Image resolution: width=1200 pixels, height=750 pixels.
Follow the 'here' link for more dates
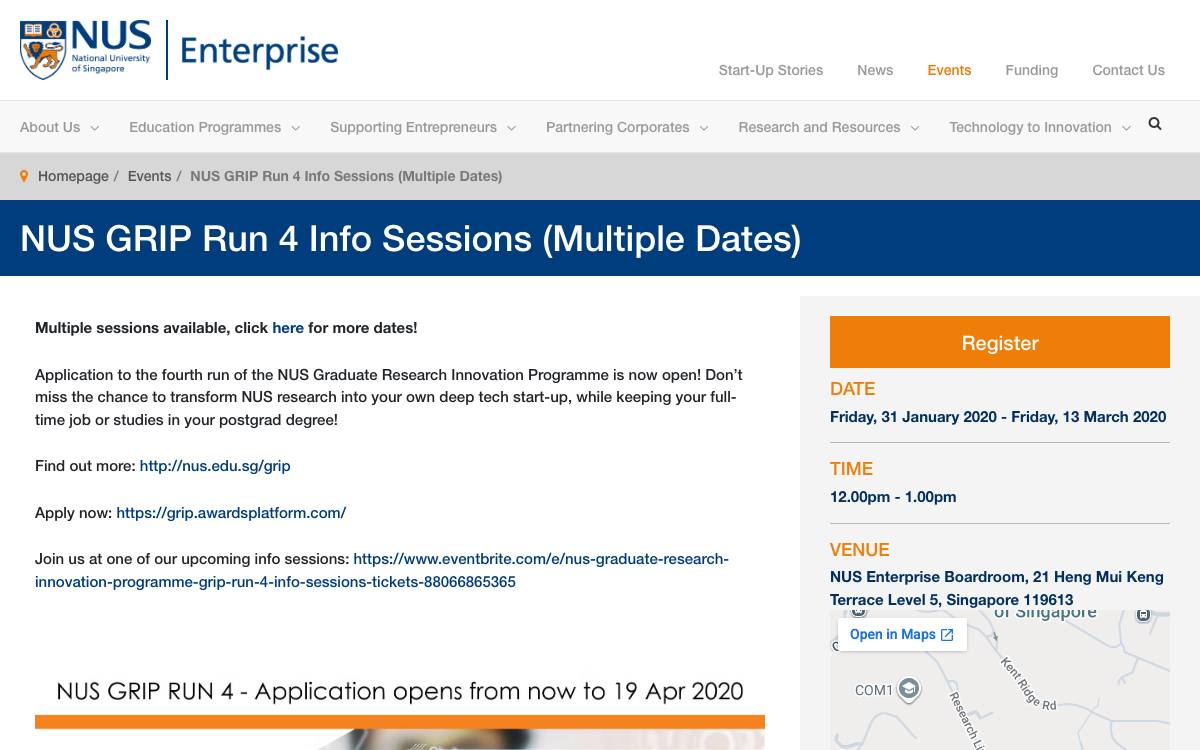coord(288,328)
